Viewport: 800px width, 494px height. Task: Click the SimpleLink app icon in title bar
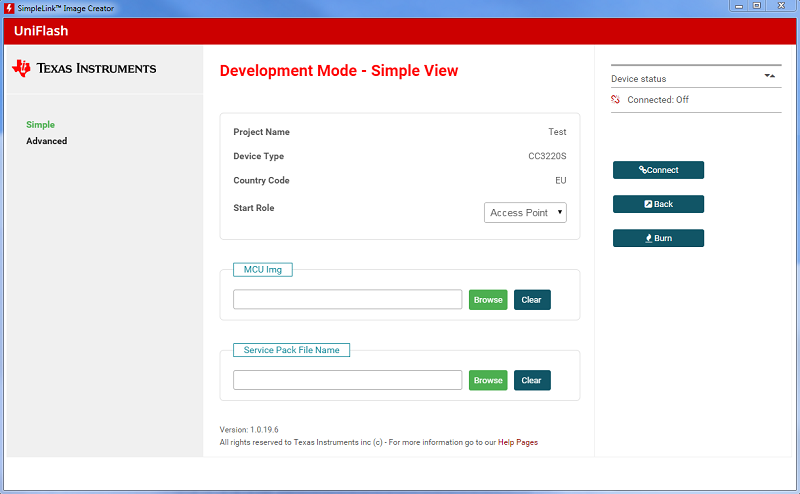tap(9, 8)
